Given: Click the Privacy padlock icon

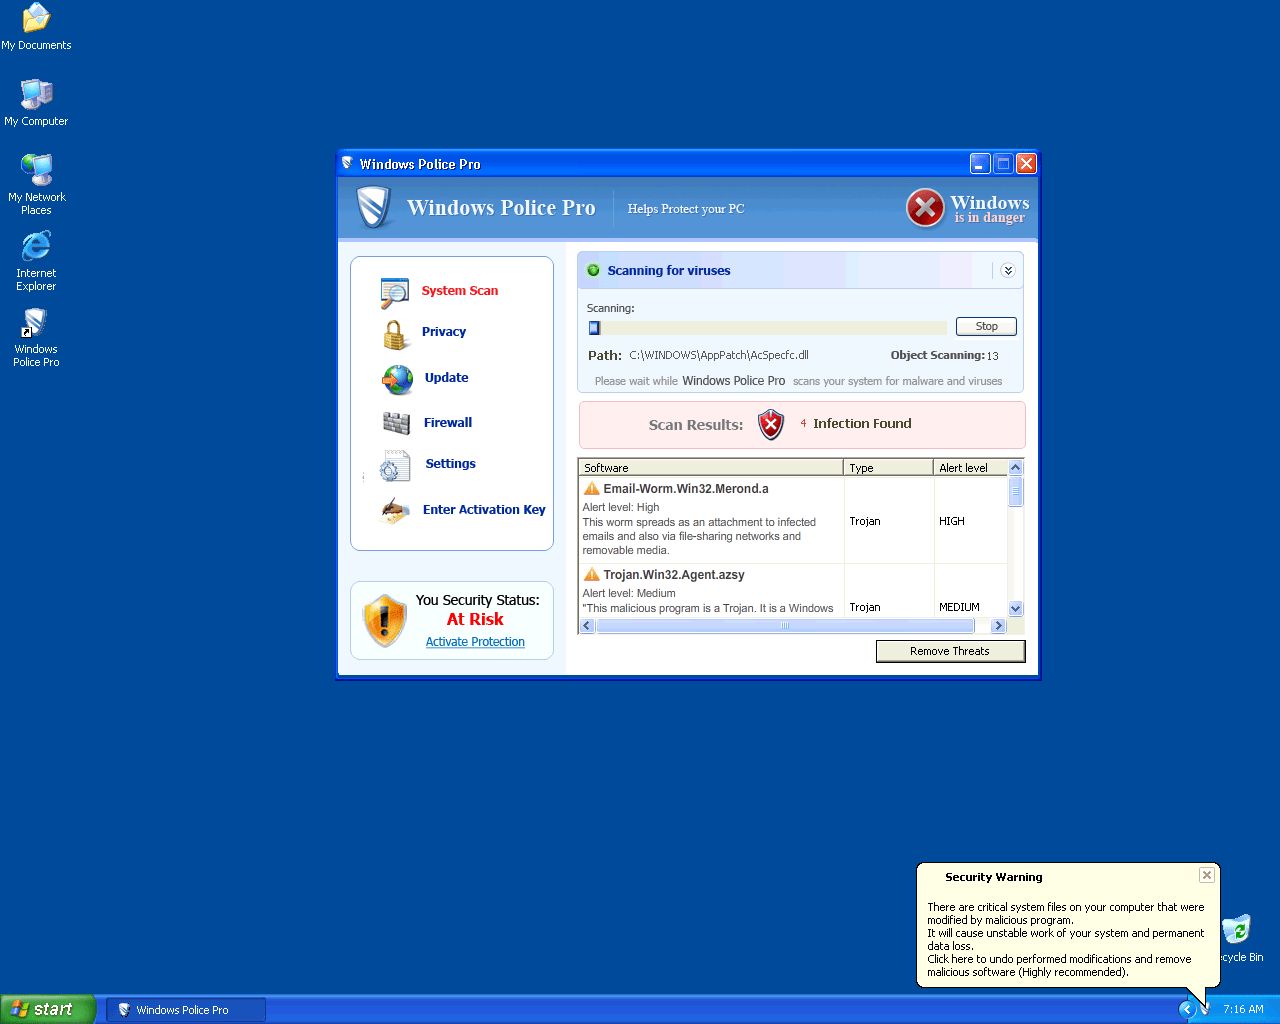Looking at the screenshot, I should tap(395, 334).
